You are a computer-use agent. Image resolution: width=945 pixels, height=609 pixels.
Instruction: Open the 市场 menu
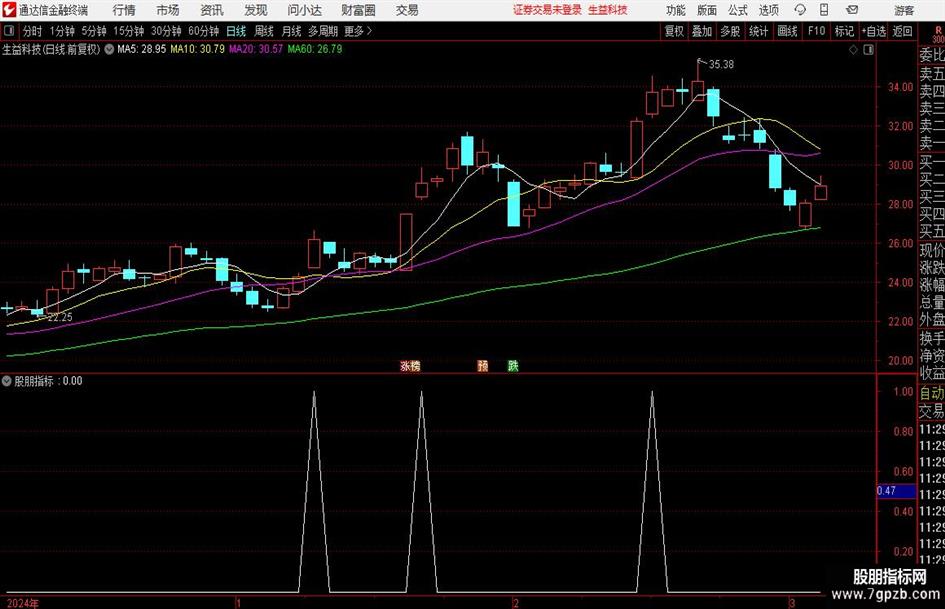click(168, 10)
